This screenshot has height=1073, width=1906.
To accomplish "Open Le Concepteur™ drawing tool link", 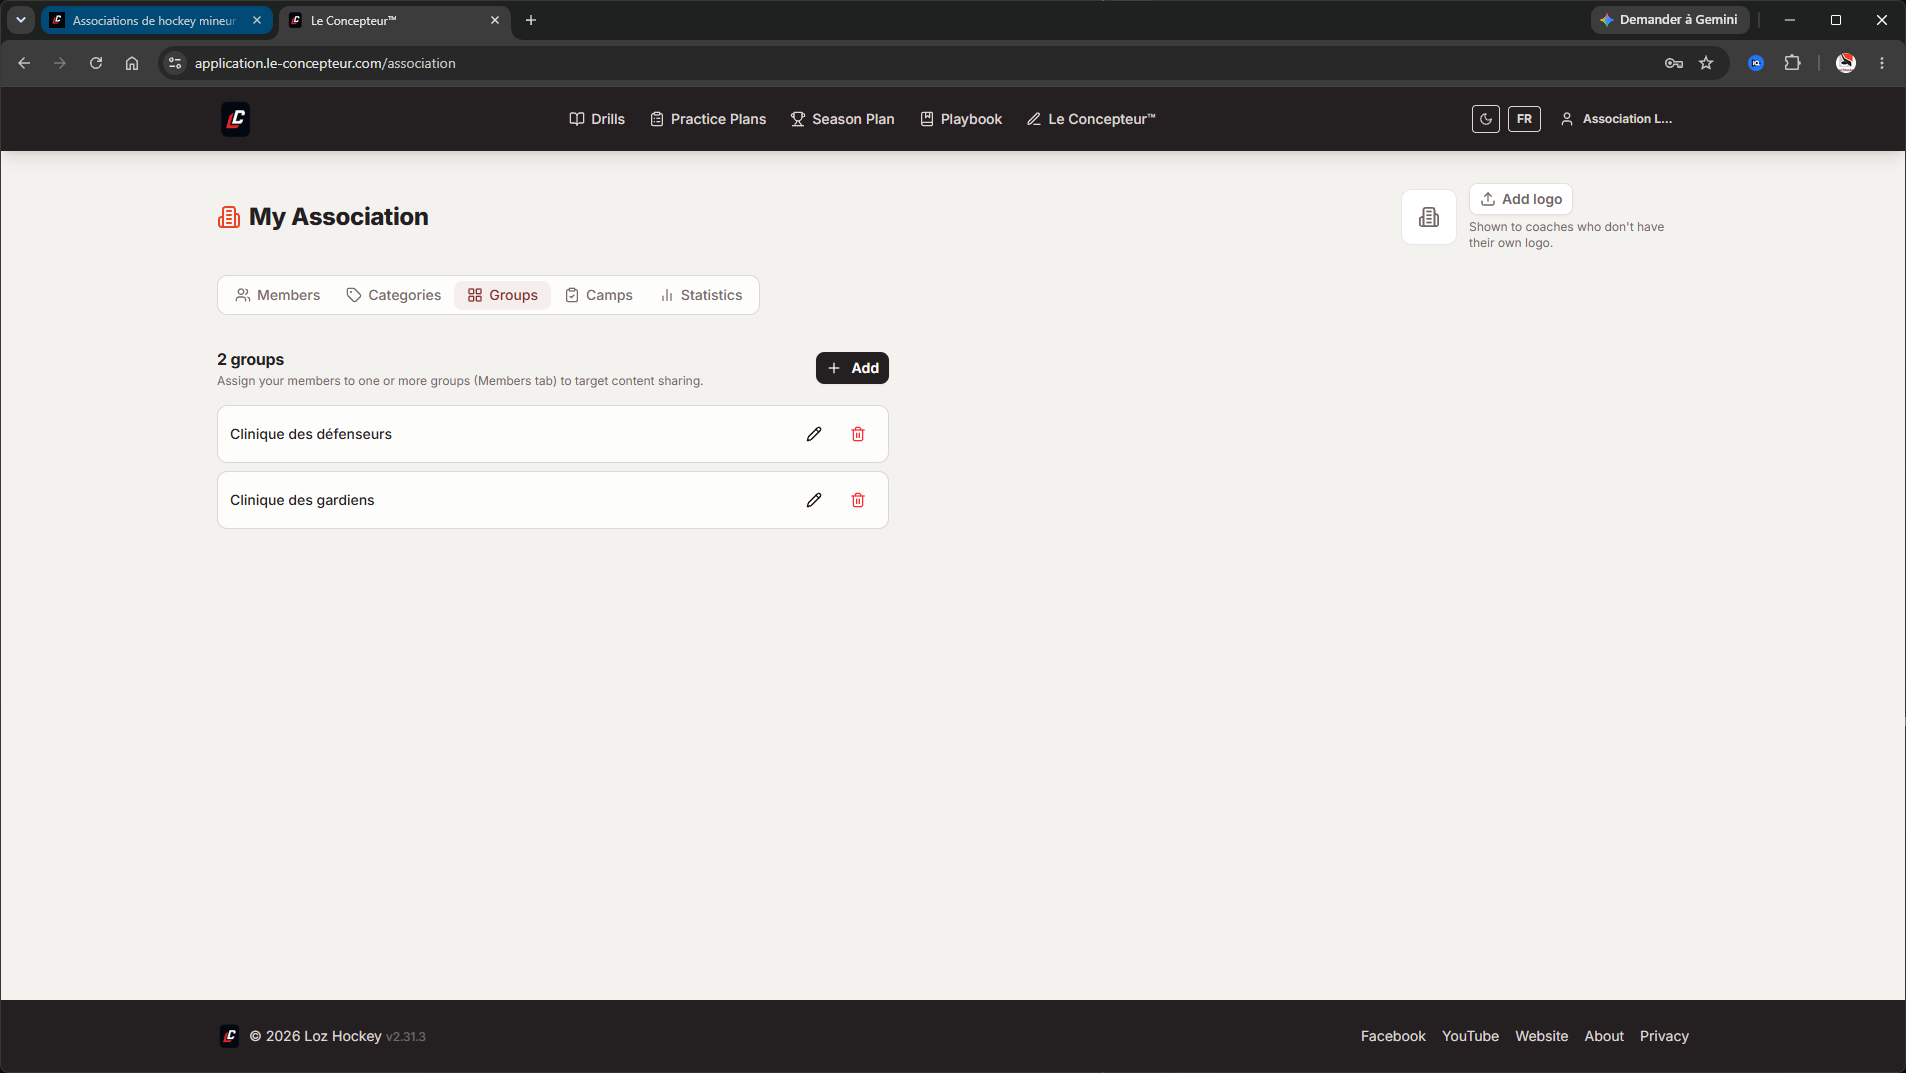I will click(x=1091, y=119).
